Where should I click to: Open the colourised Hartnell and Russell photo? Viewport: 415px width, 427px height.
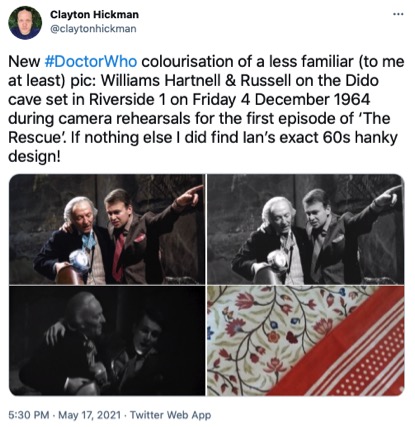pos(107,229)
